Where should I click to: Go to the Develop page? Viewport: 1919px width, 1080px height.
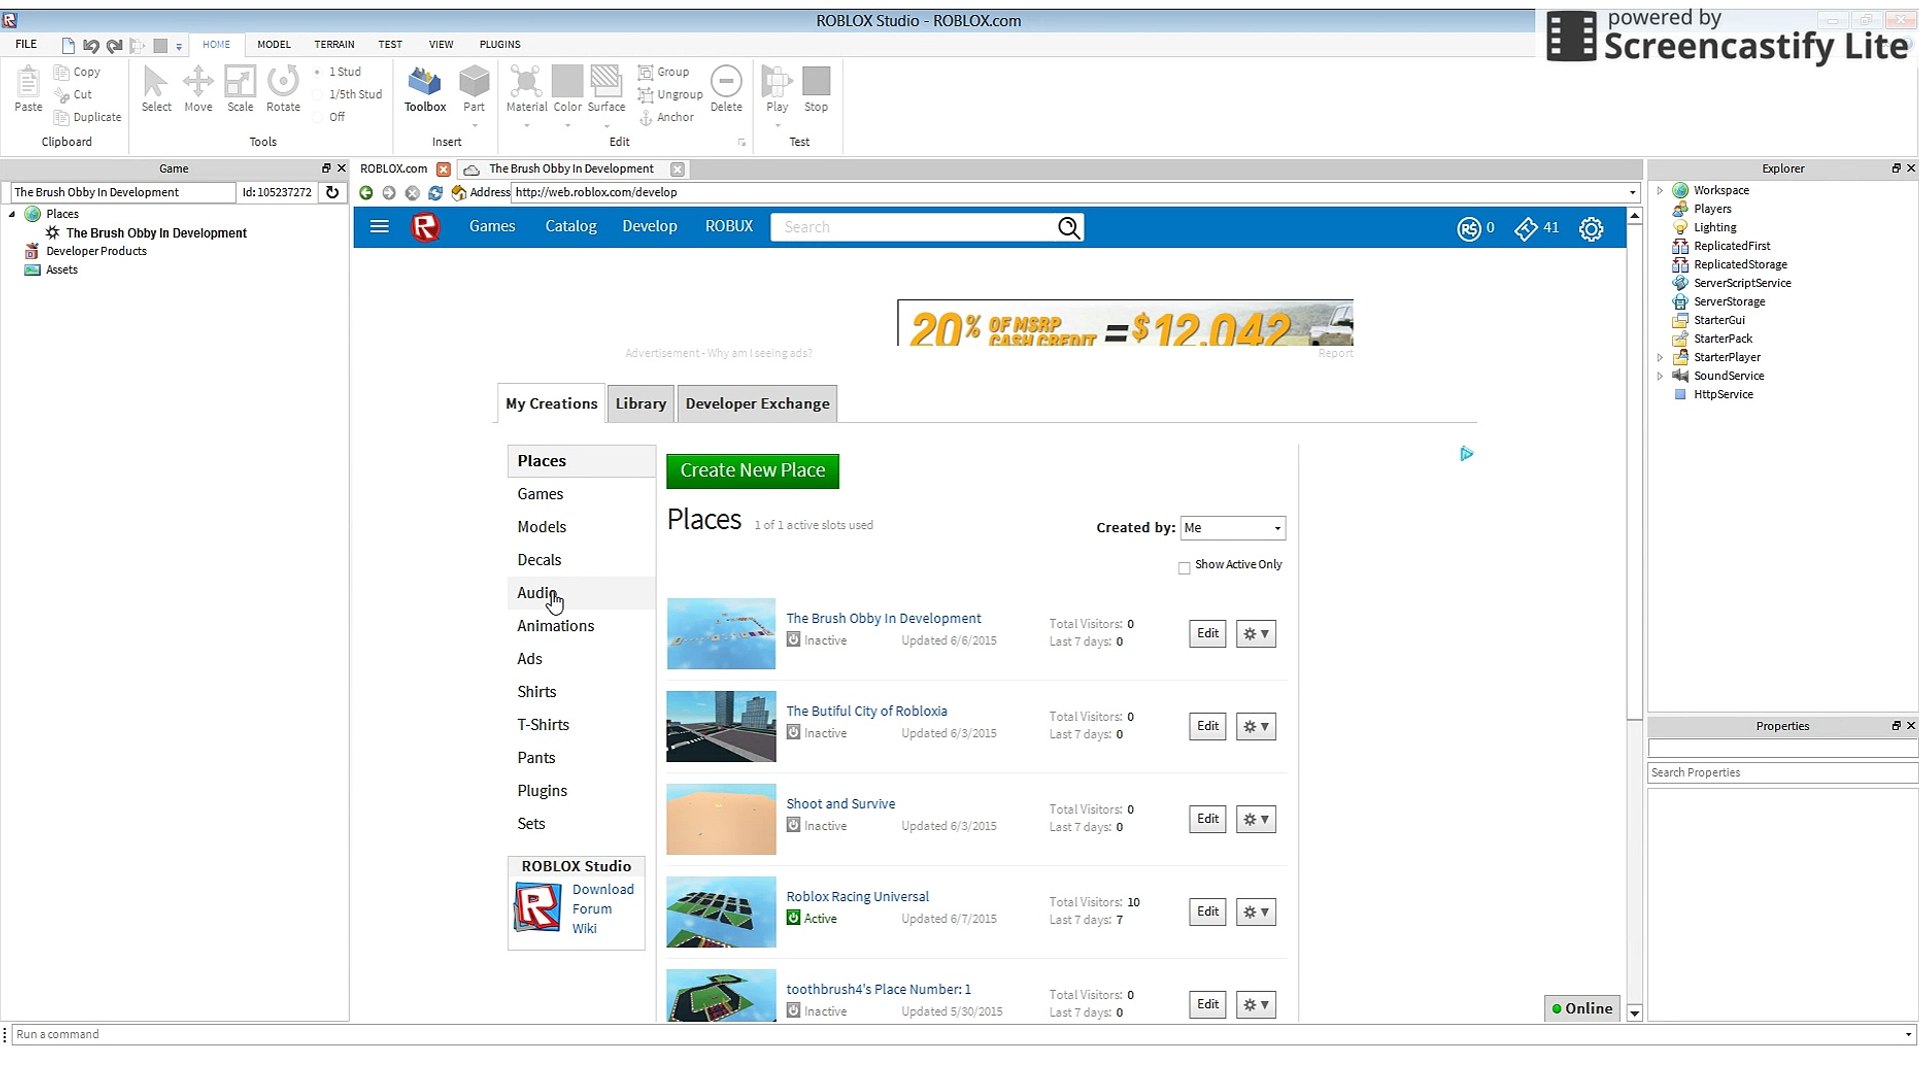[649, 227]
